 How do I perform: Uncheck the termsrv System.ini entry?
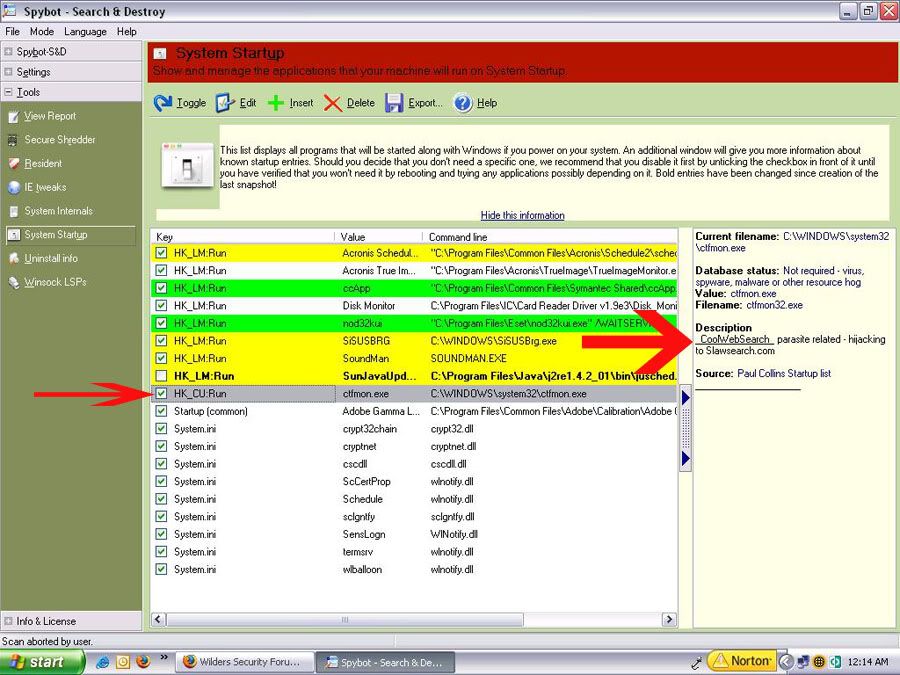(x=161, y=552)
